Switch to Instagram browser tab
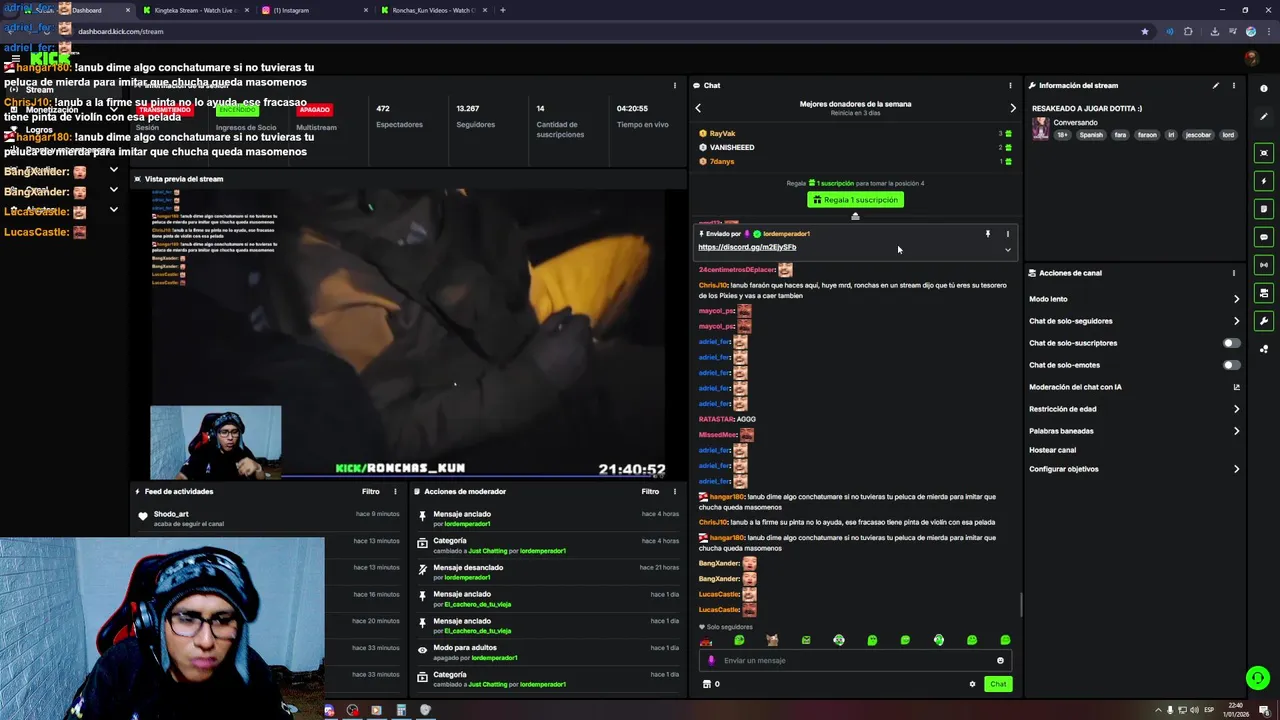Viewport: 1280px width, 720px height. pos(313,10)
